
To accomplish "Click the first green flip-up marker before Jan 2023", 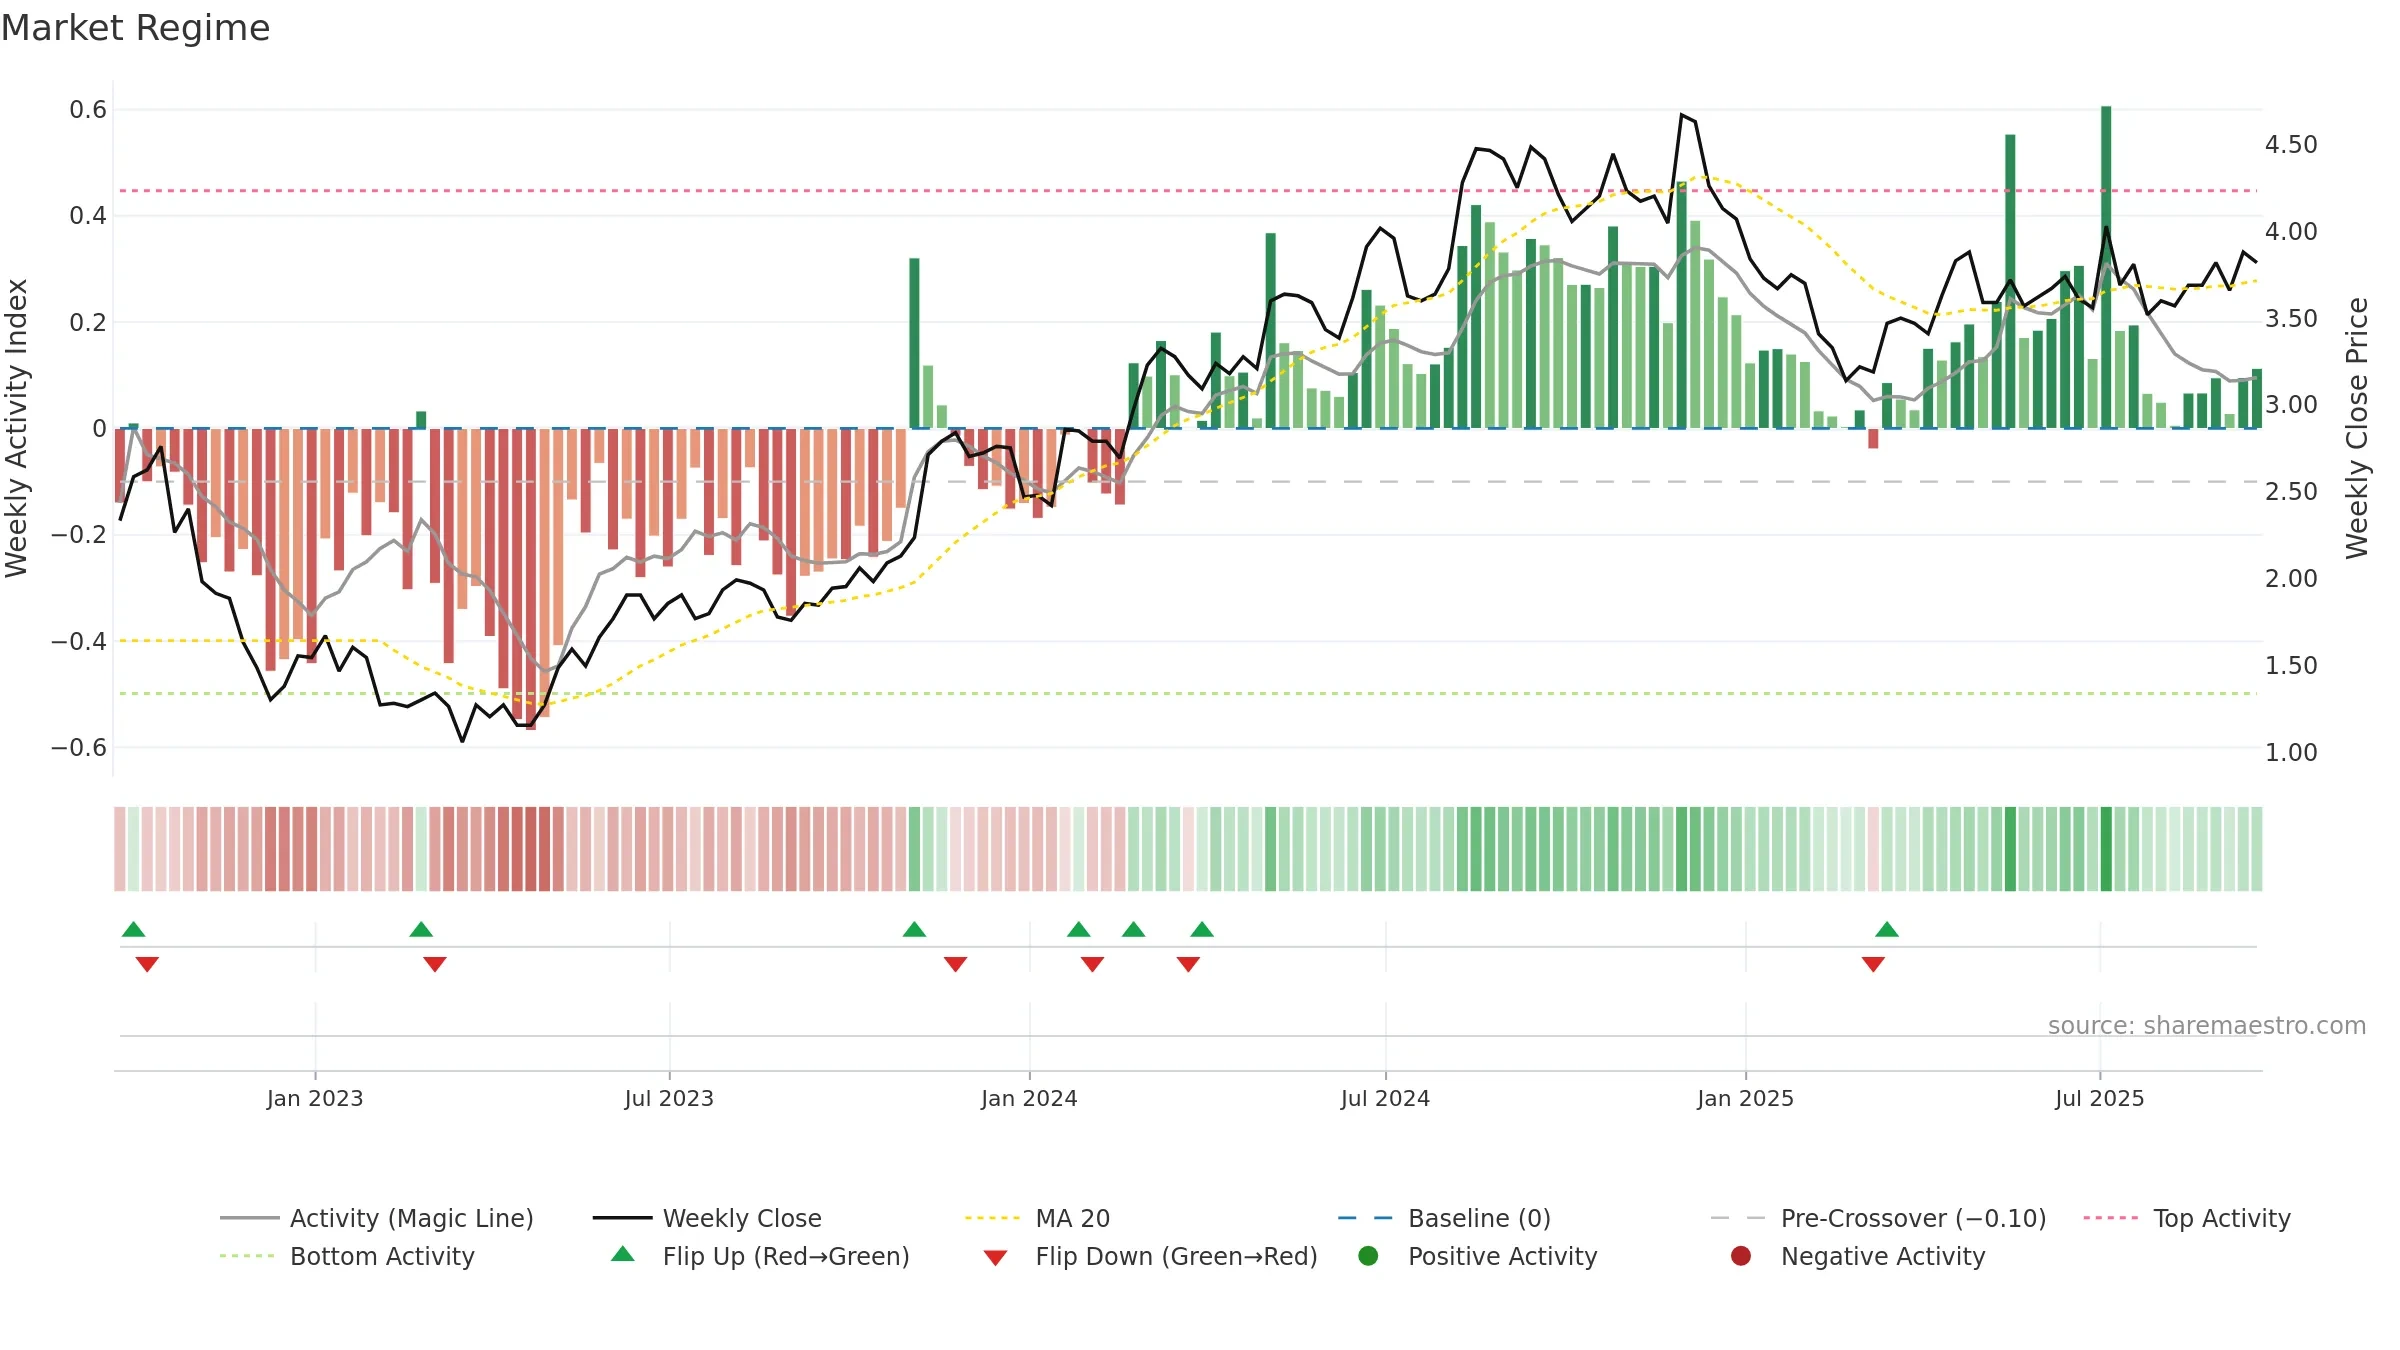I will pyautogui.click(x=133, y=929).
